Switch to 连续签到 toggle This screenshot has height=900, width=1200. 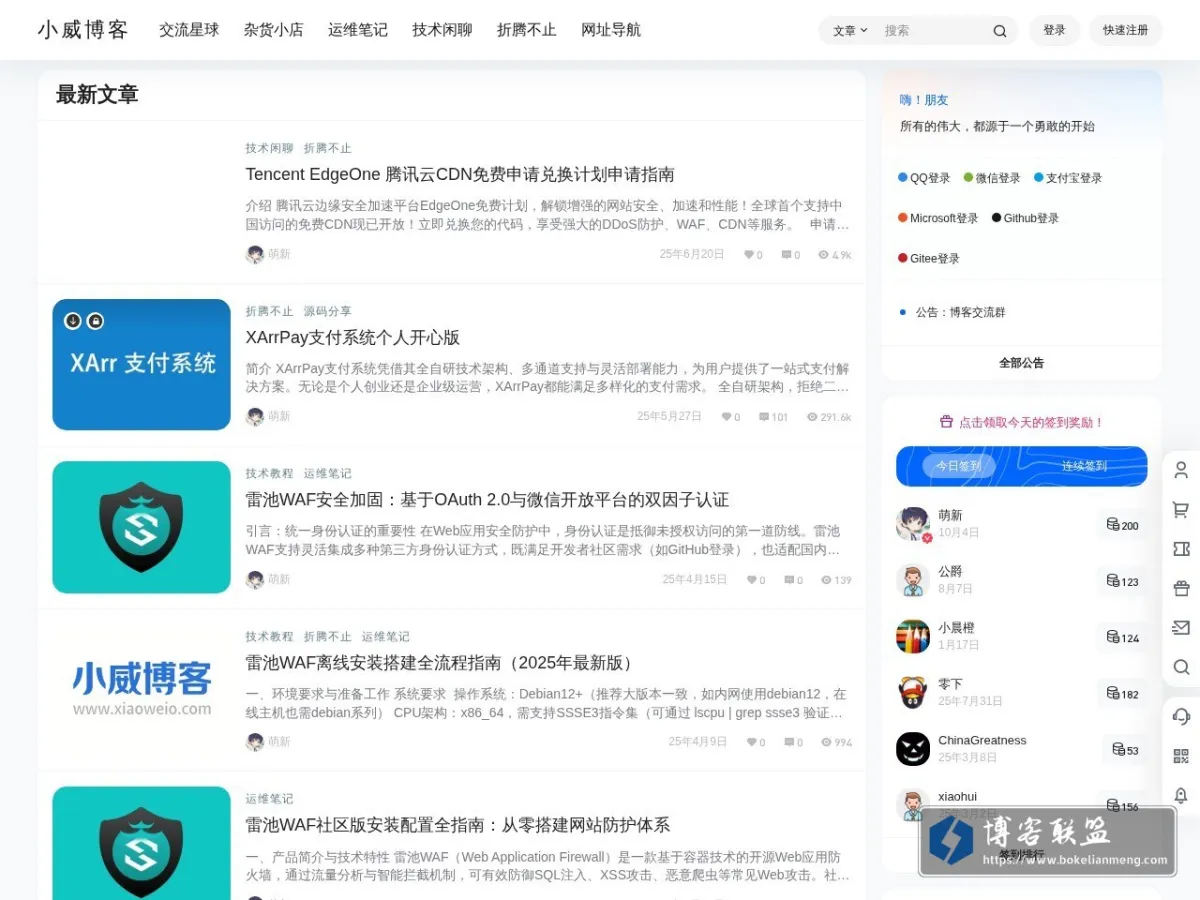point(1084,466)
